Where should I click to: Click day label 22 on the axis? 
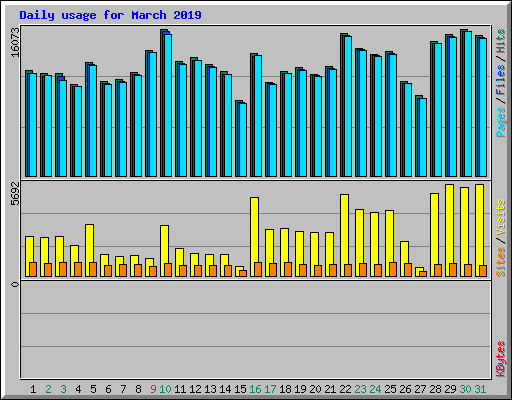[345, 389]
